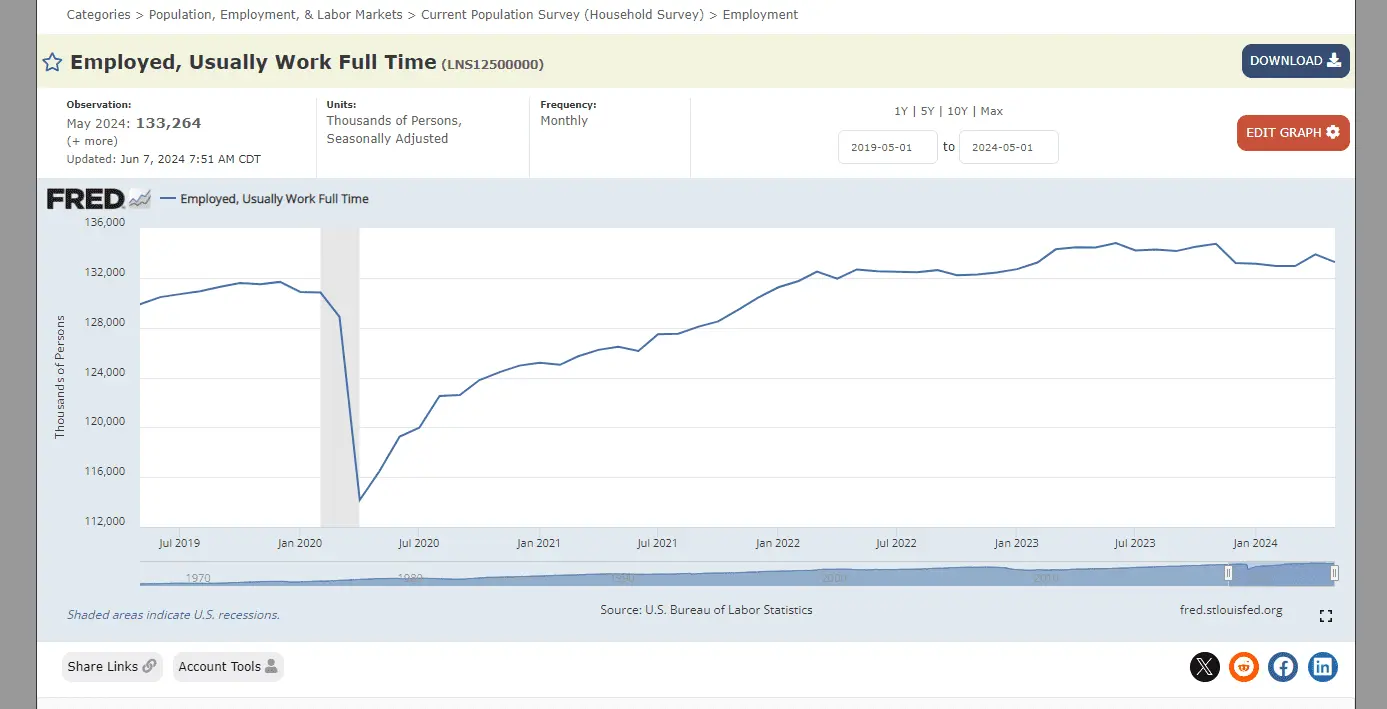The image size is (1387, 709).
Task: Expand the '(+ more)' observations
Action: (92, 141)
